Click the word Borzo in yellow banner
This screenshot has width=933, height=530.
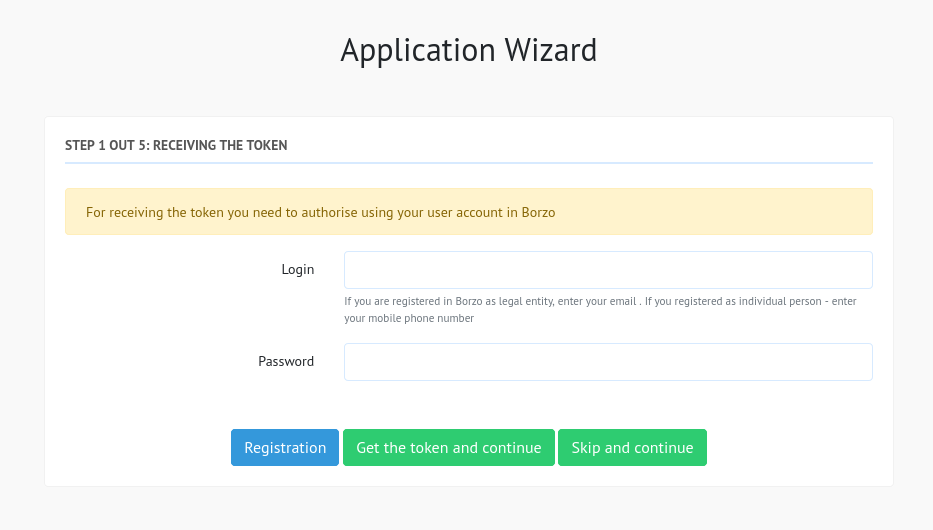[538, 212]
